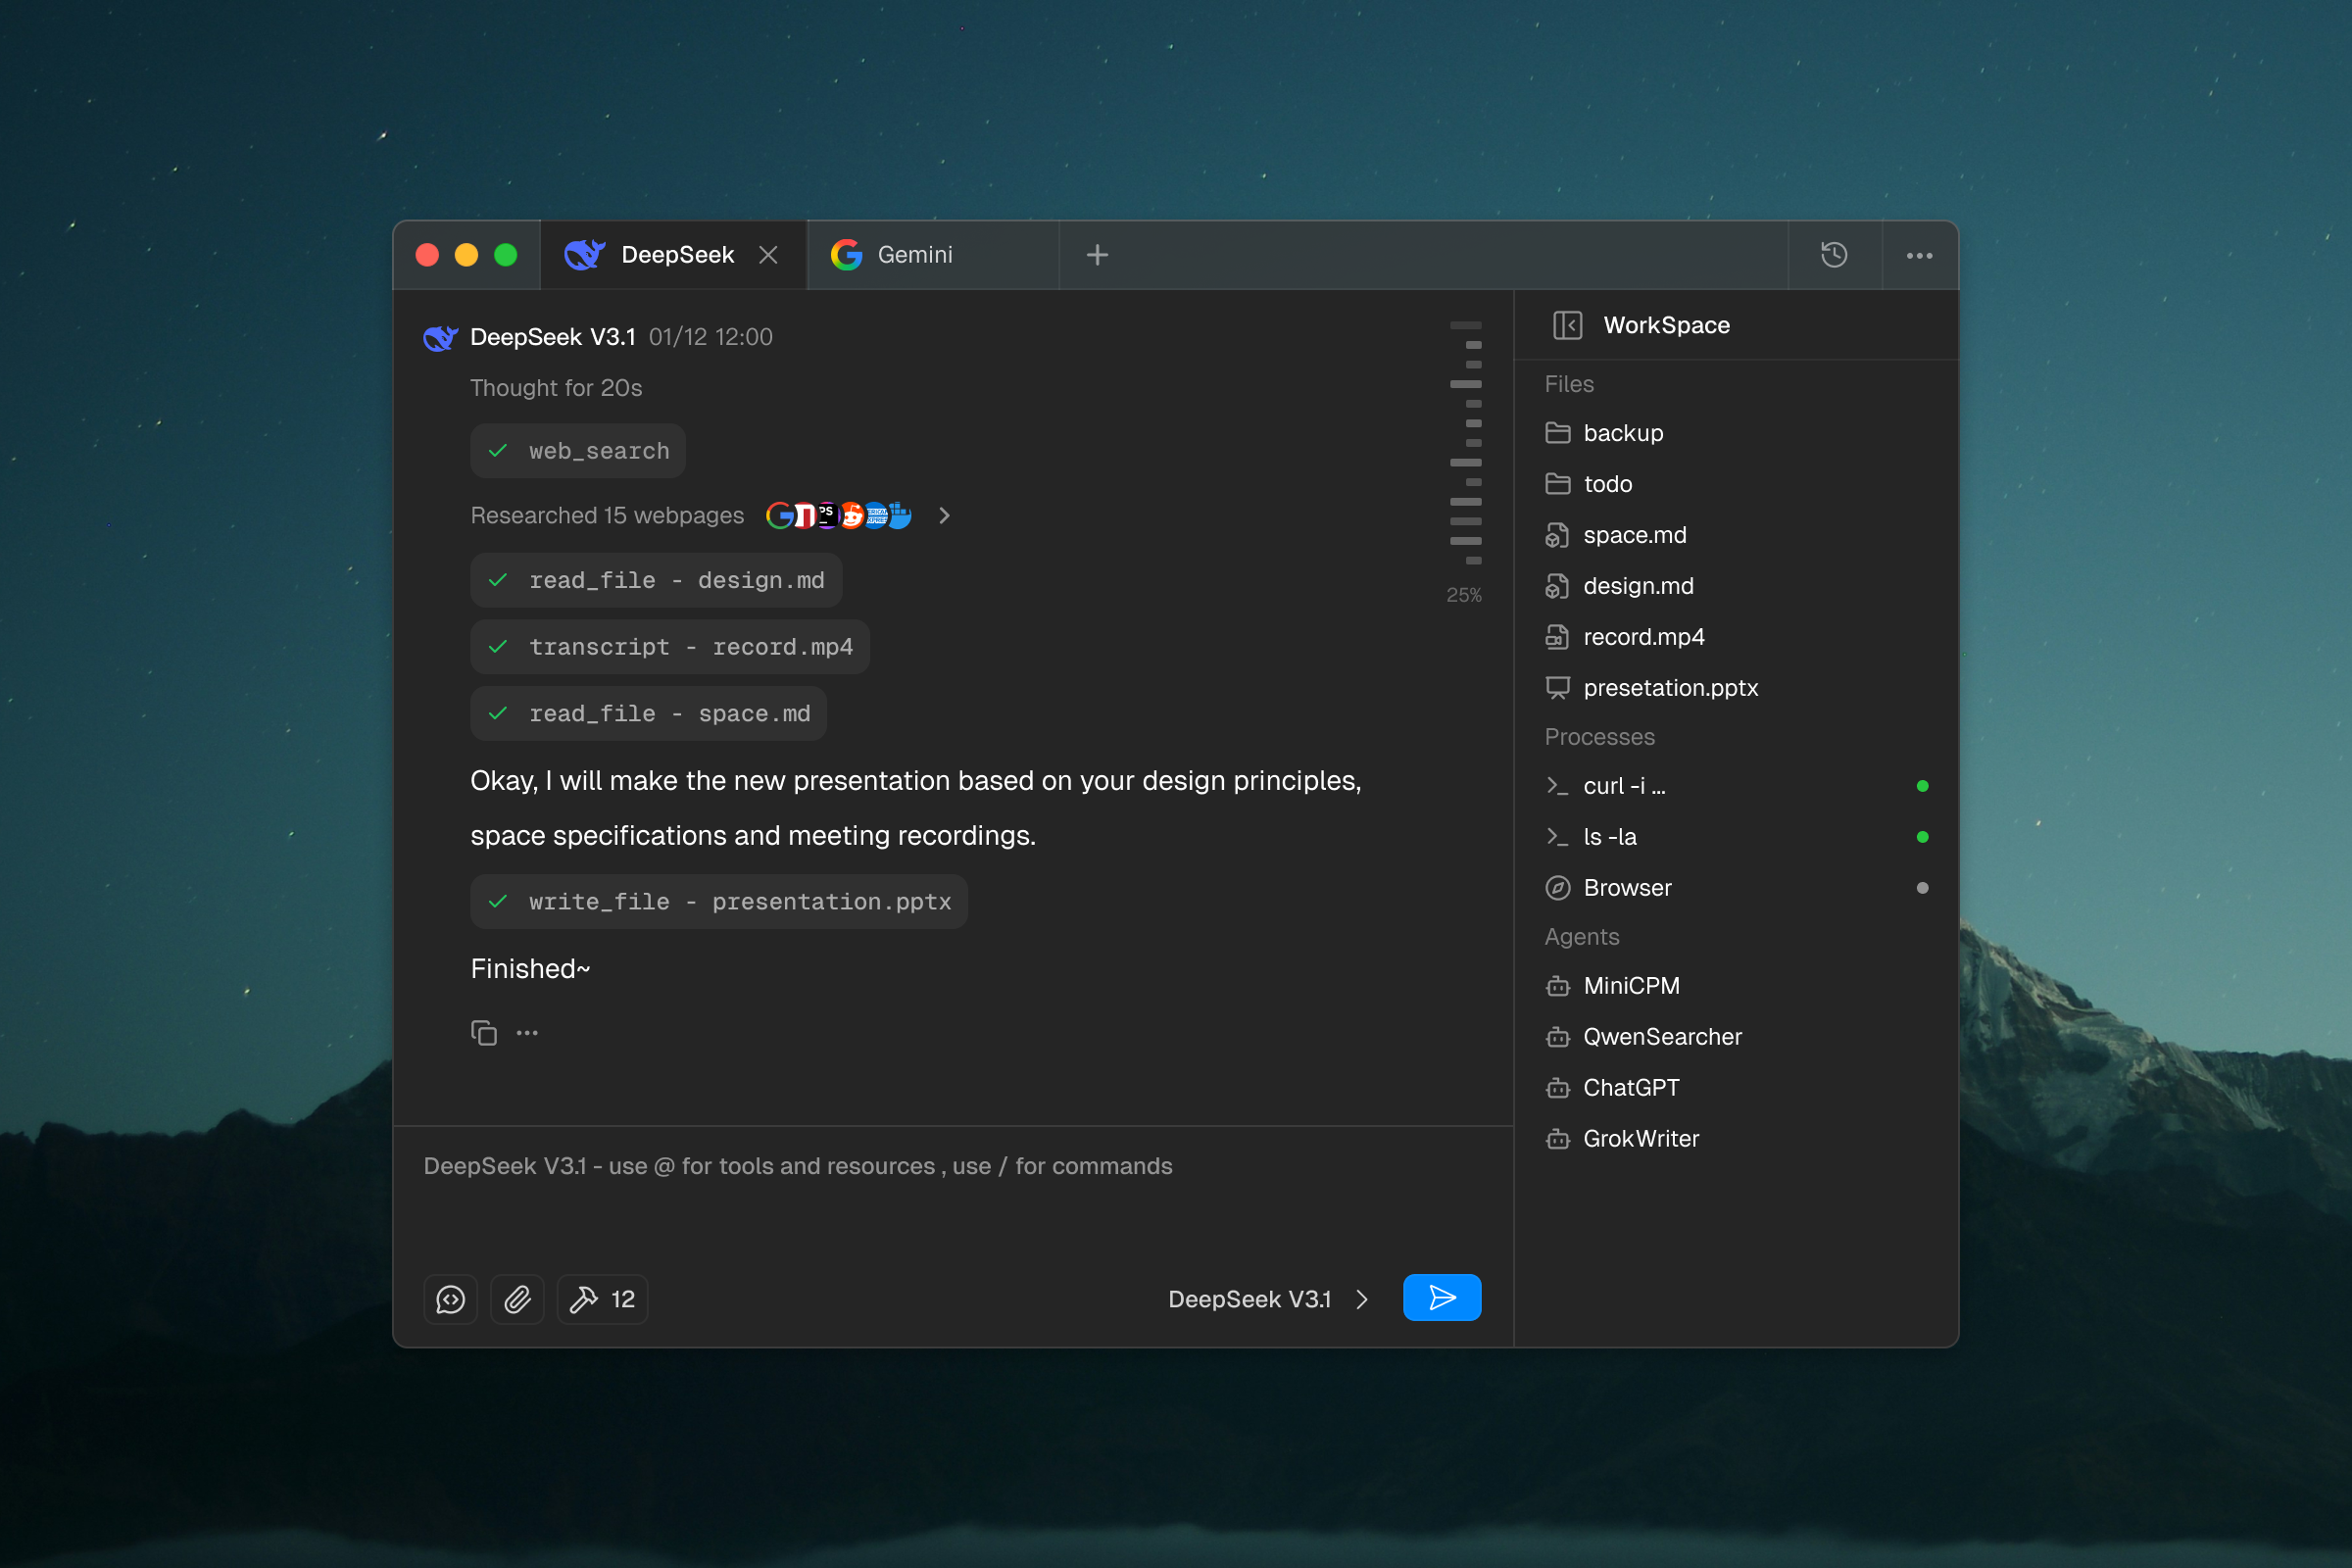Select the design.md file

tap(1637, 586)
